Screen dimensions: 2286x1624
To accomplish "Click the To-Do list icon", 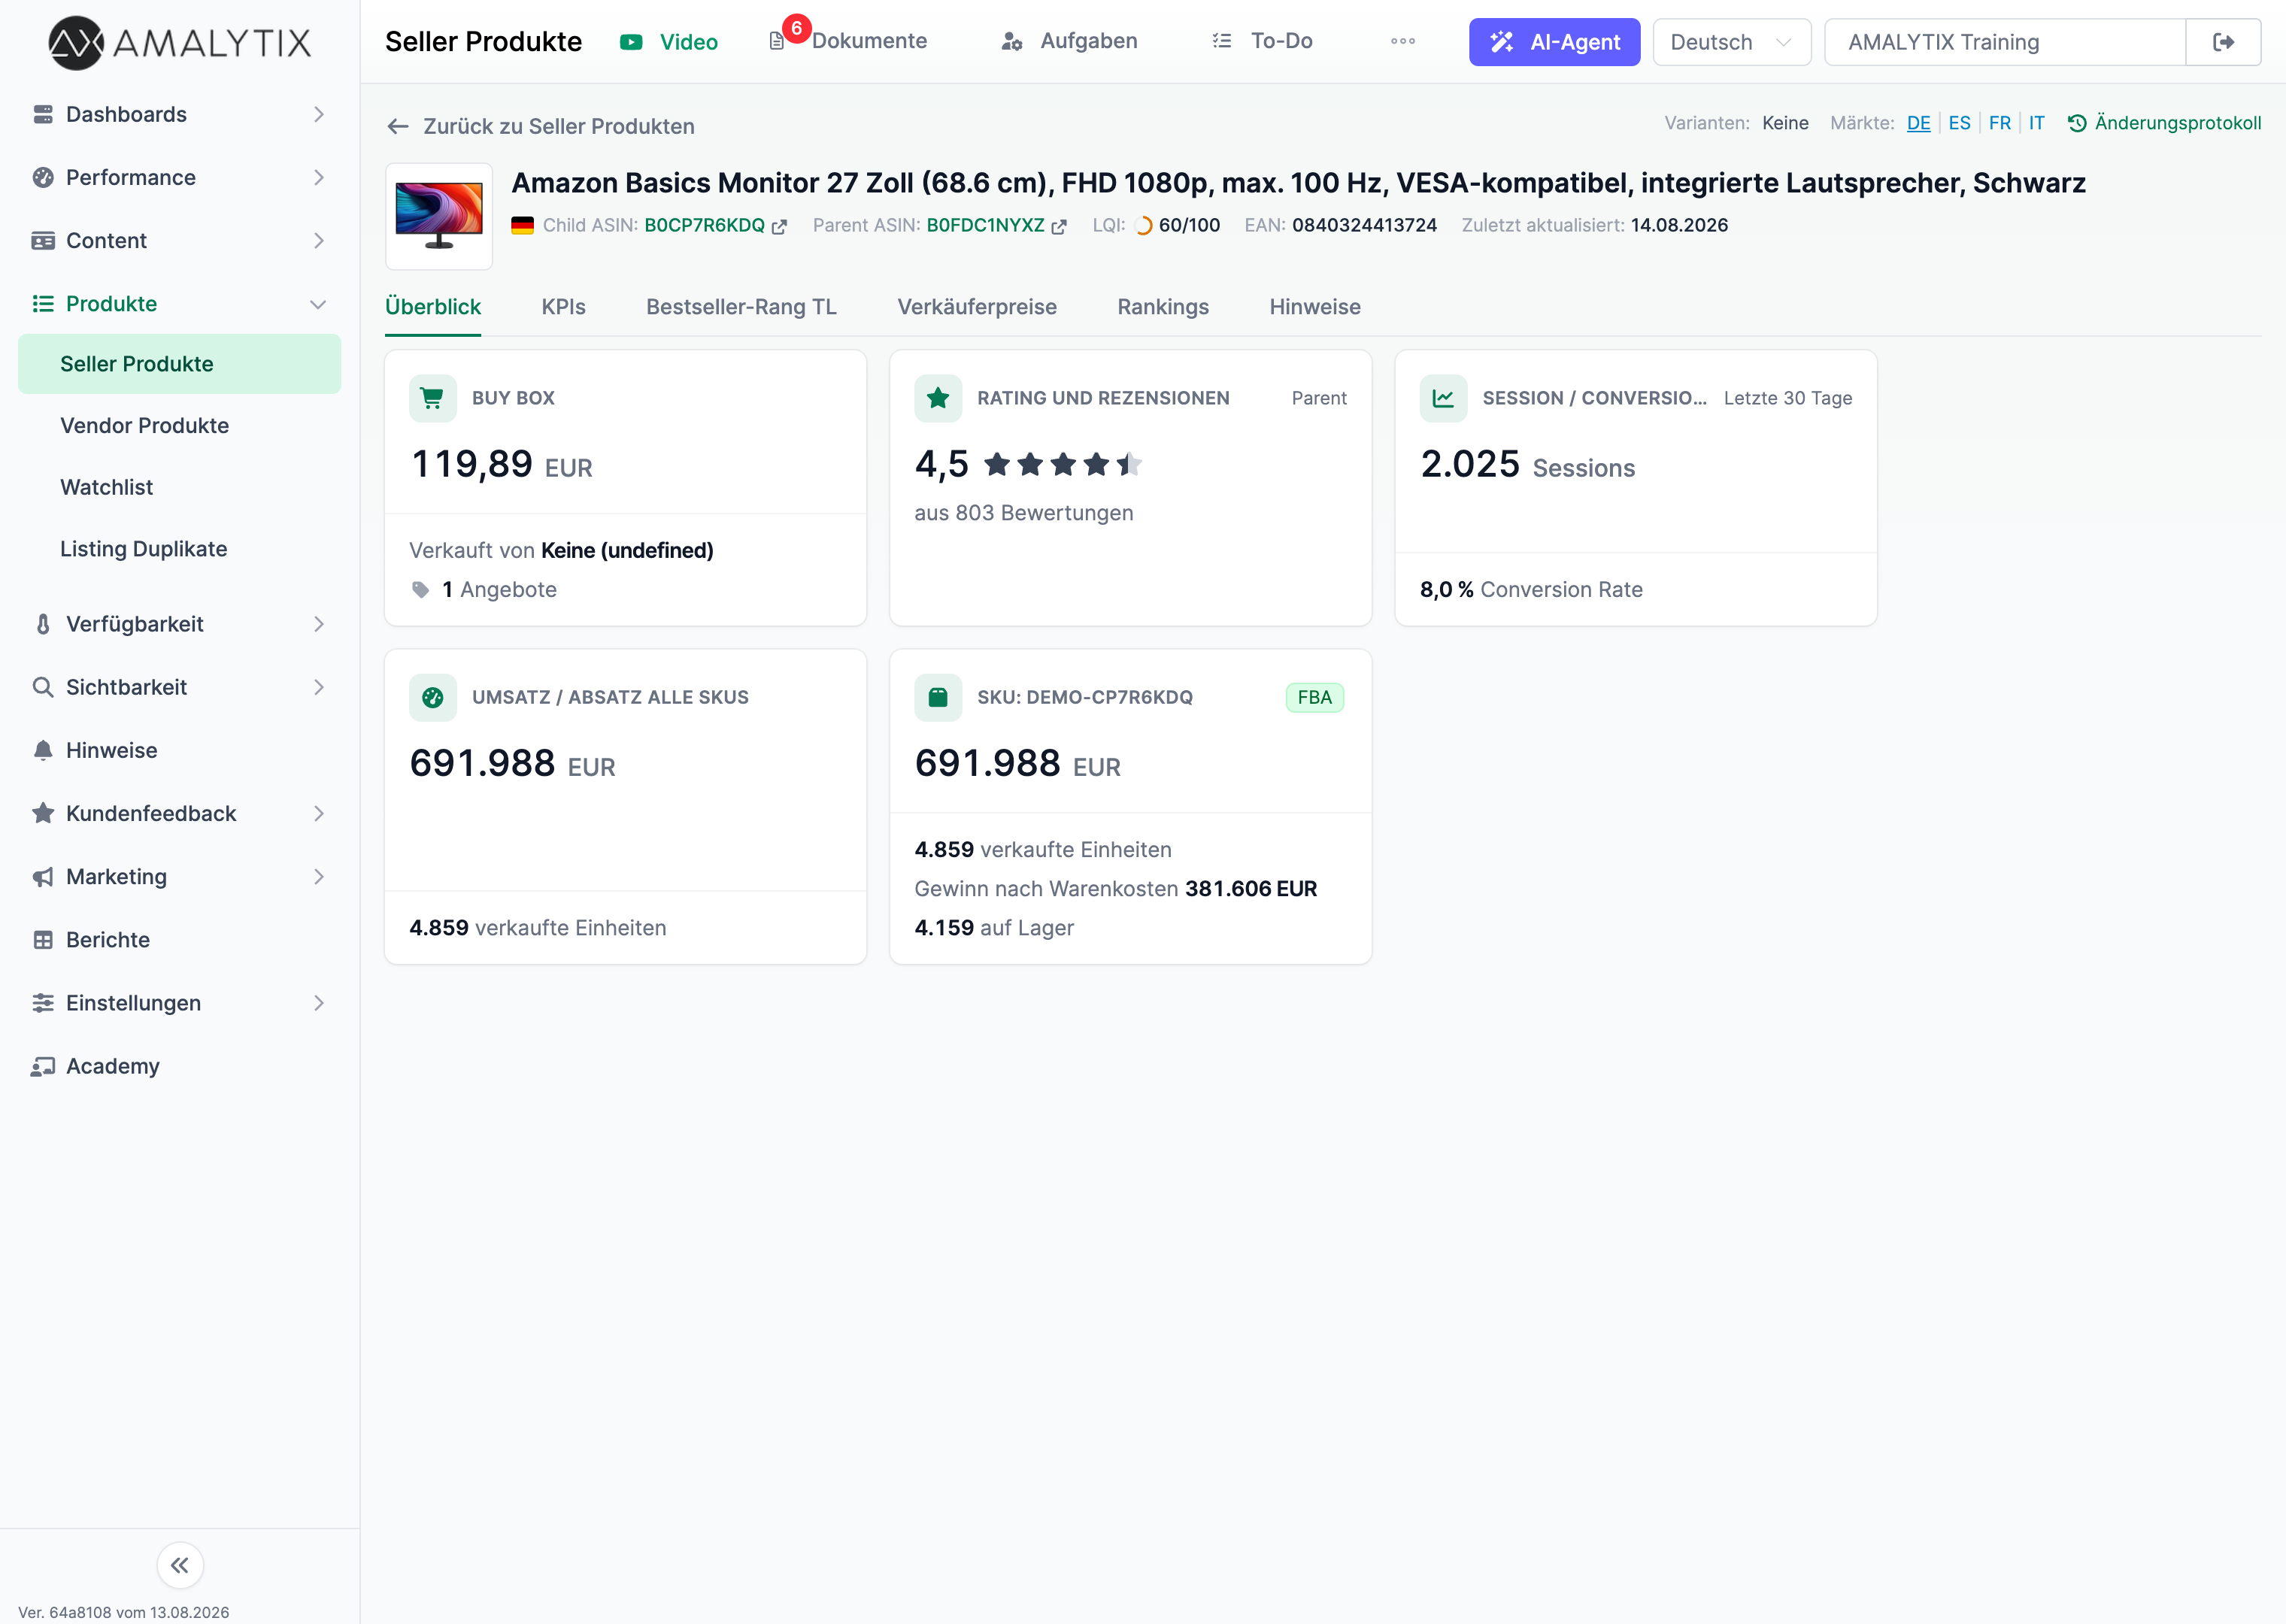I will coord(1222,41).
